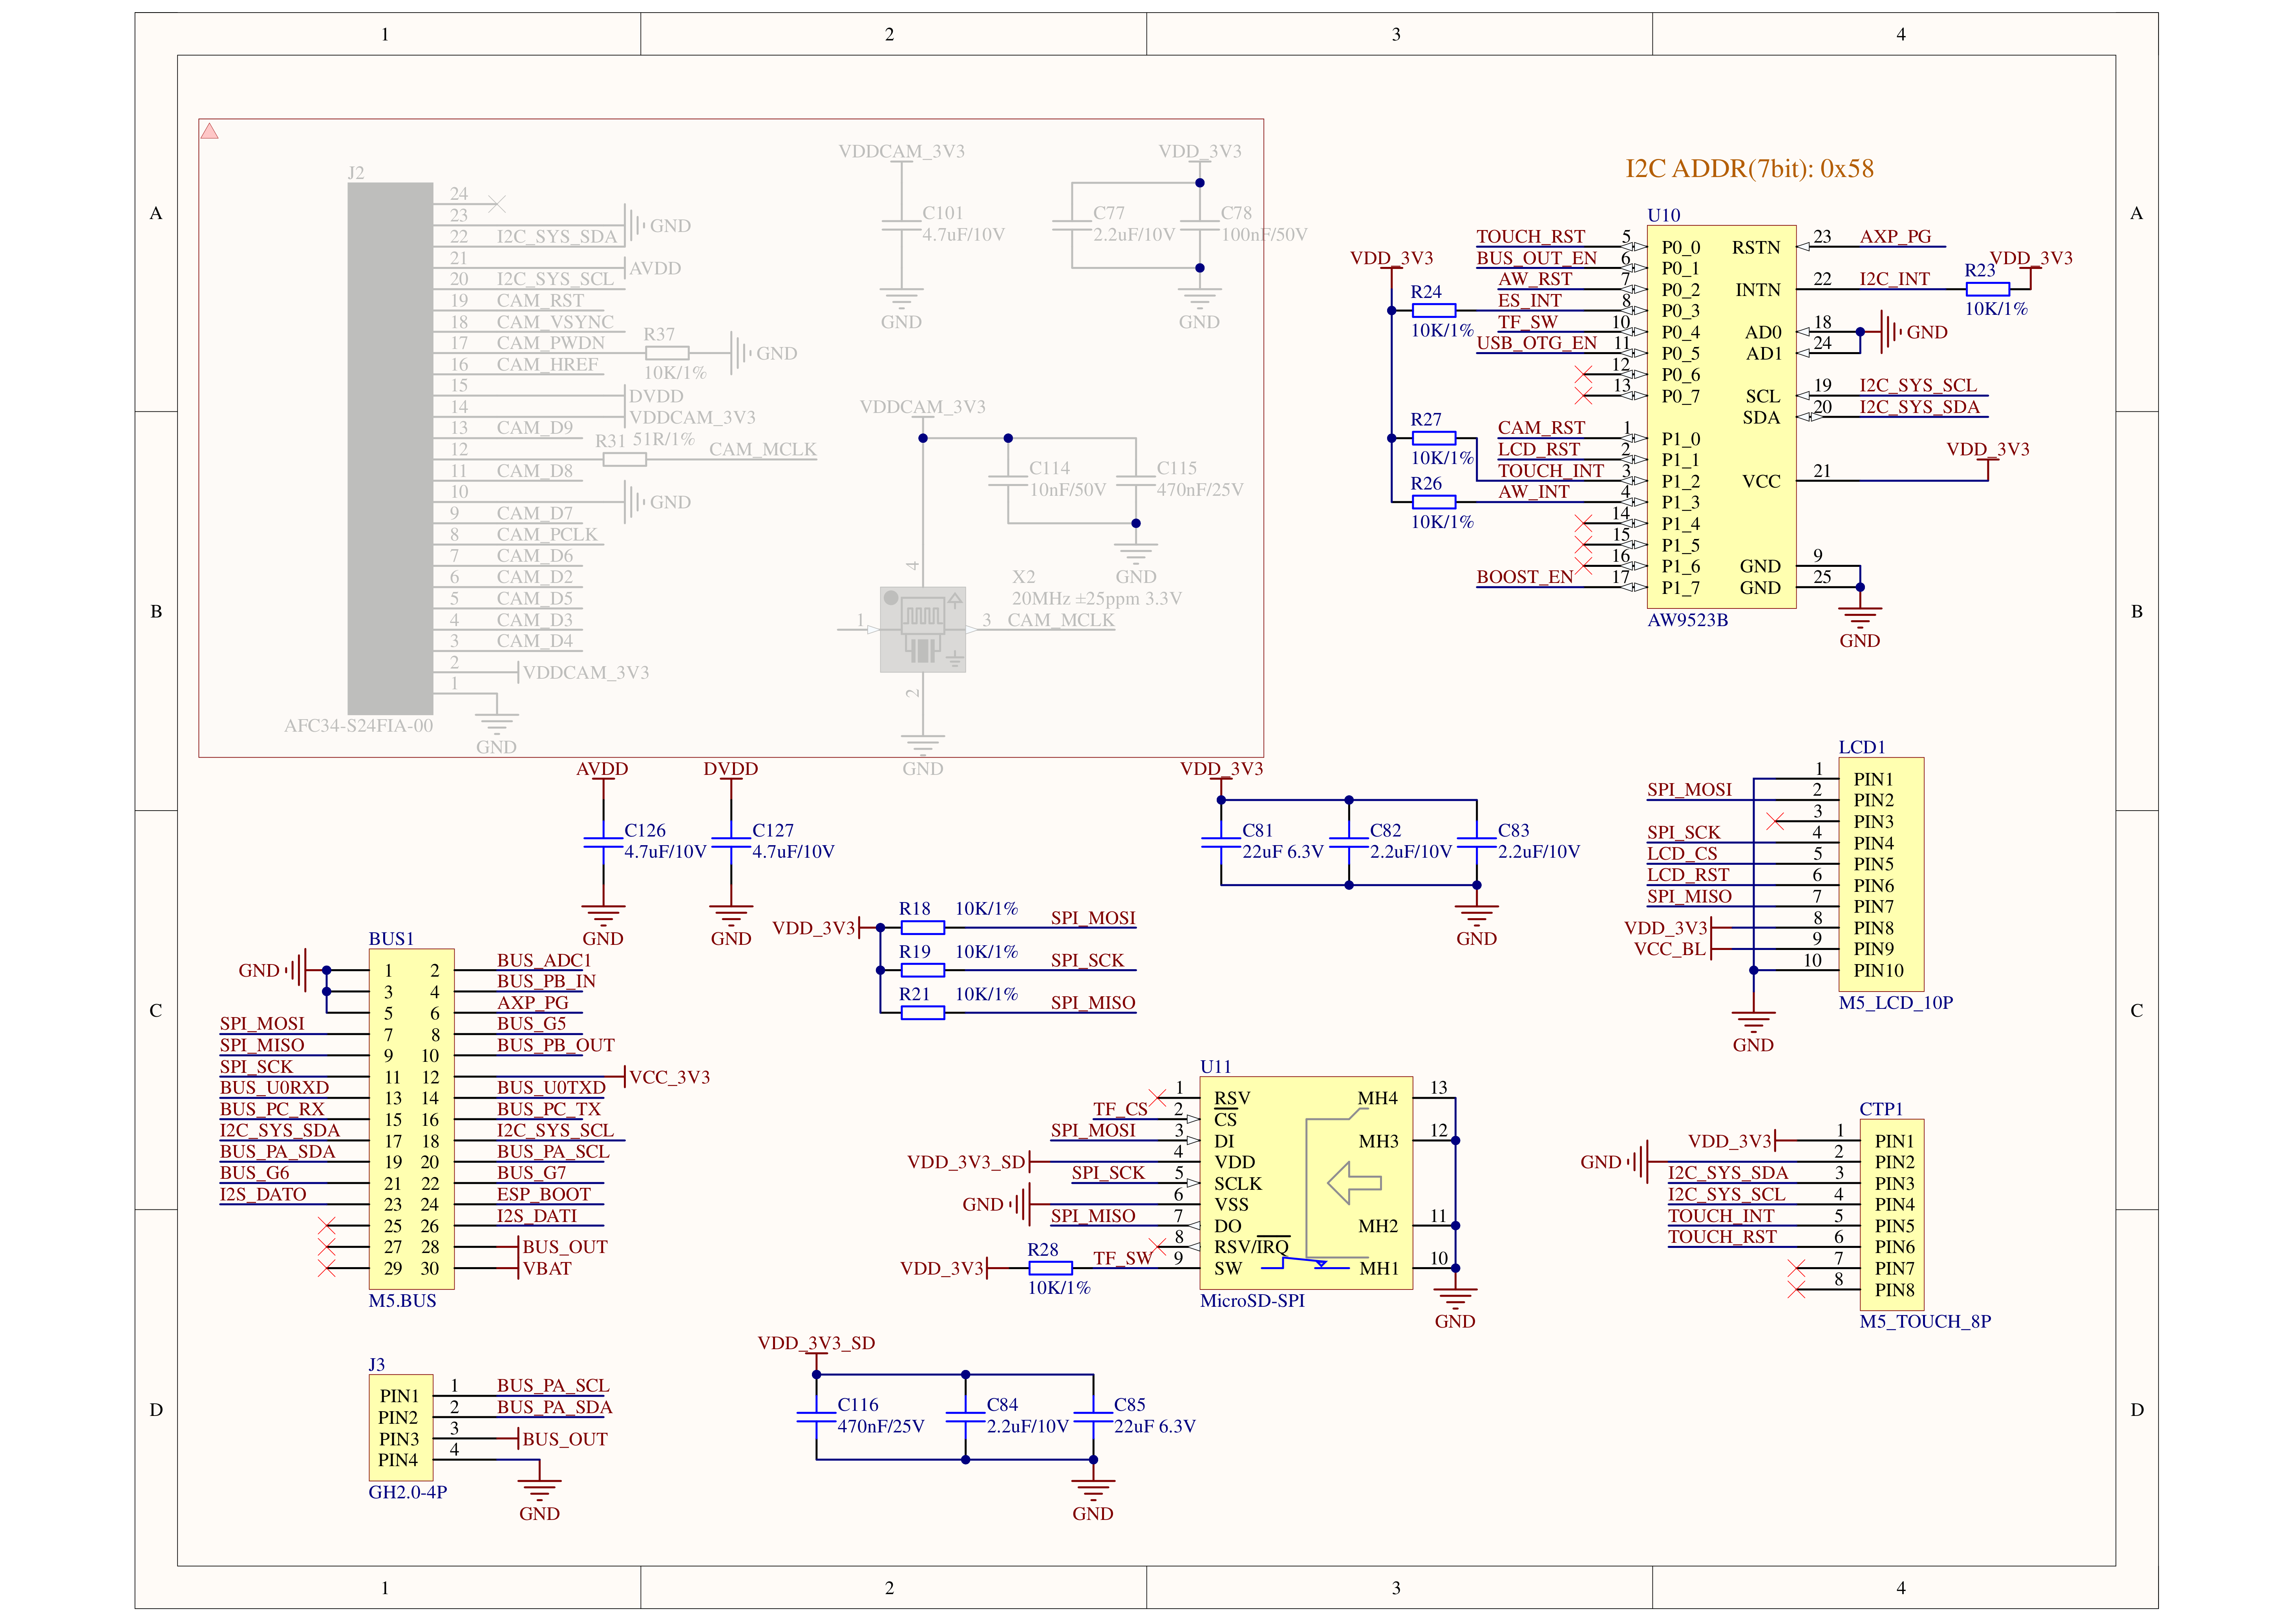Select capacitor C116 470nF

[x=816, y=1417]
